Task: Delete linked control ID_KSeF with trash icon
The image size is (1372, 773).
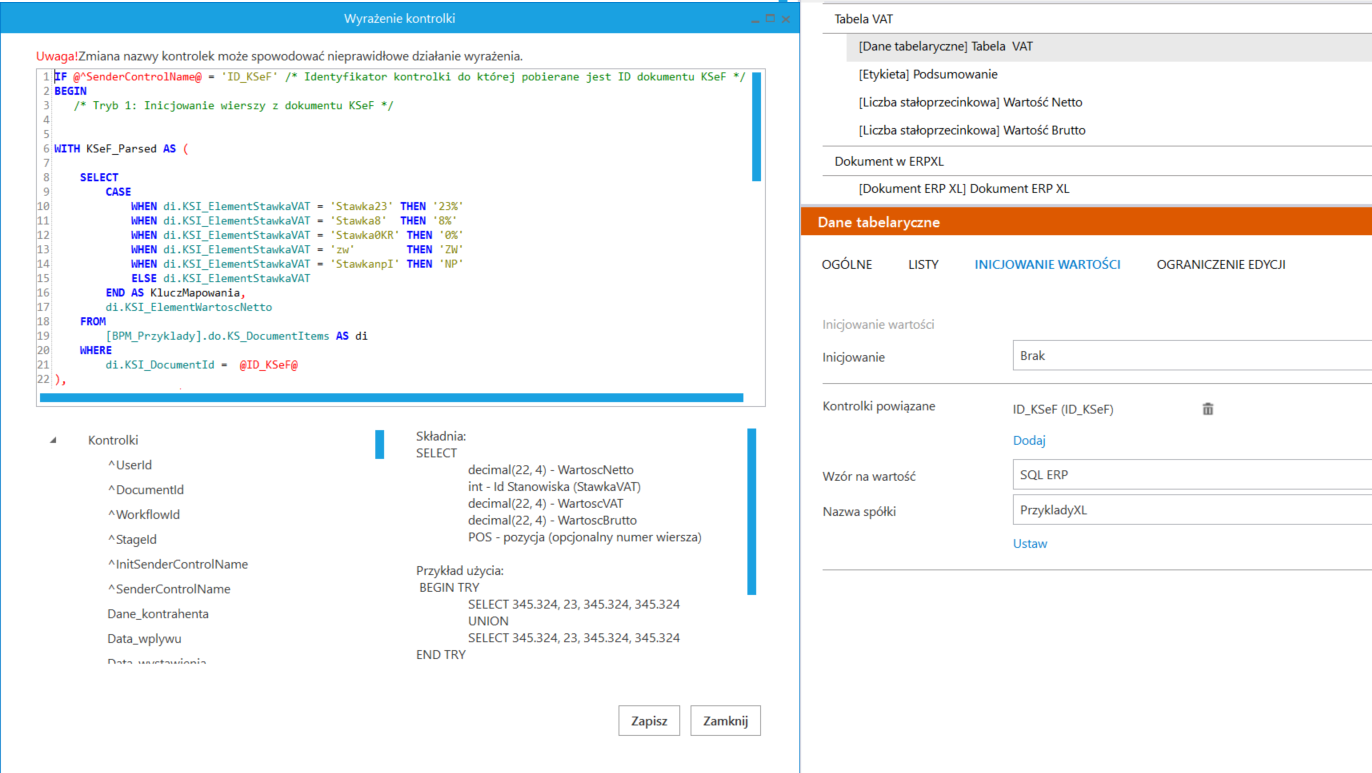Action: tap(1208, 409)
